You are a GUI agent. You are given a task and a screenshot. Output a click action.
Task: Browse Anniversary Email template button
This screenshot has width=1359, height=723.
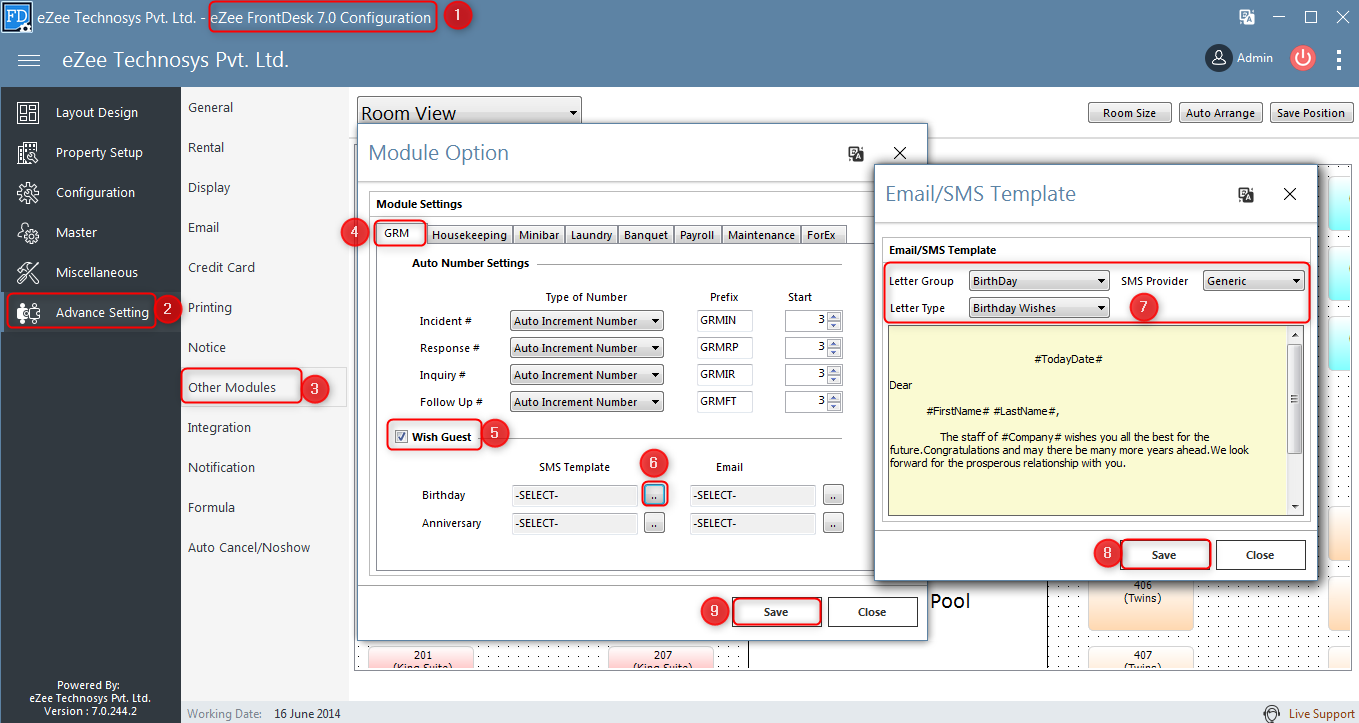(x=833, y=523)
